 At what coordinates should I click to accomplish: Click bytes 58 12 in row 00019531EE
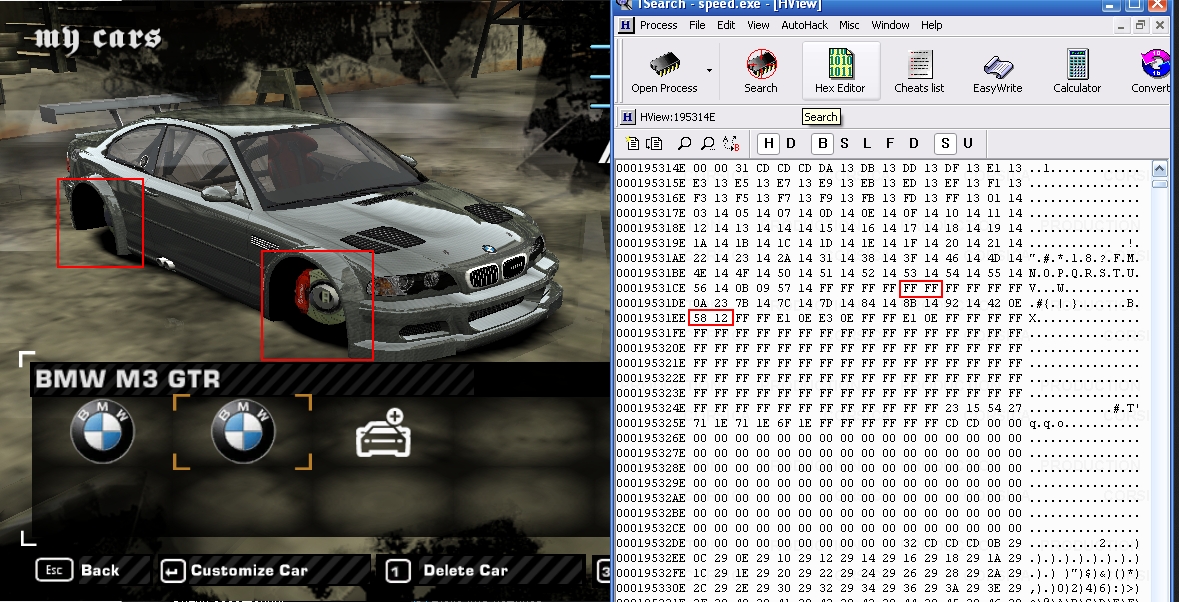pyautogui.click(x=711, y=319)
